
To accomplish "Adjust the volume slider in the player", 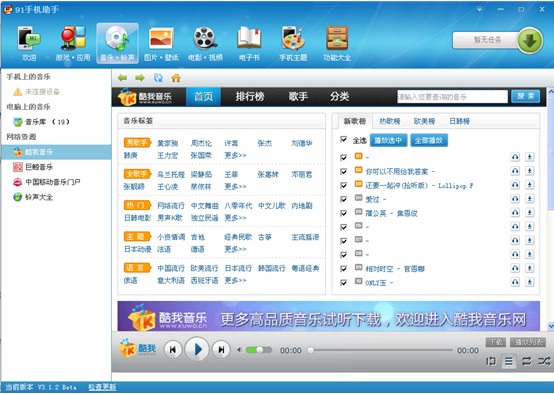I will 259,350.
